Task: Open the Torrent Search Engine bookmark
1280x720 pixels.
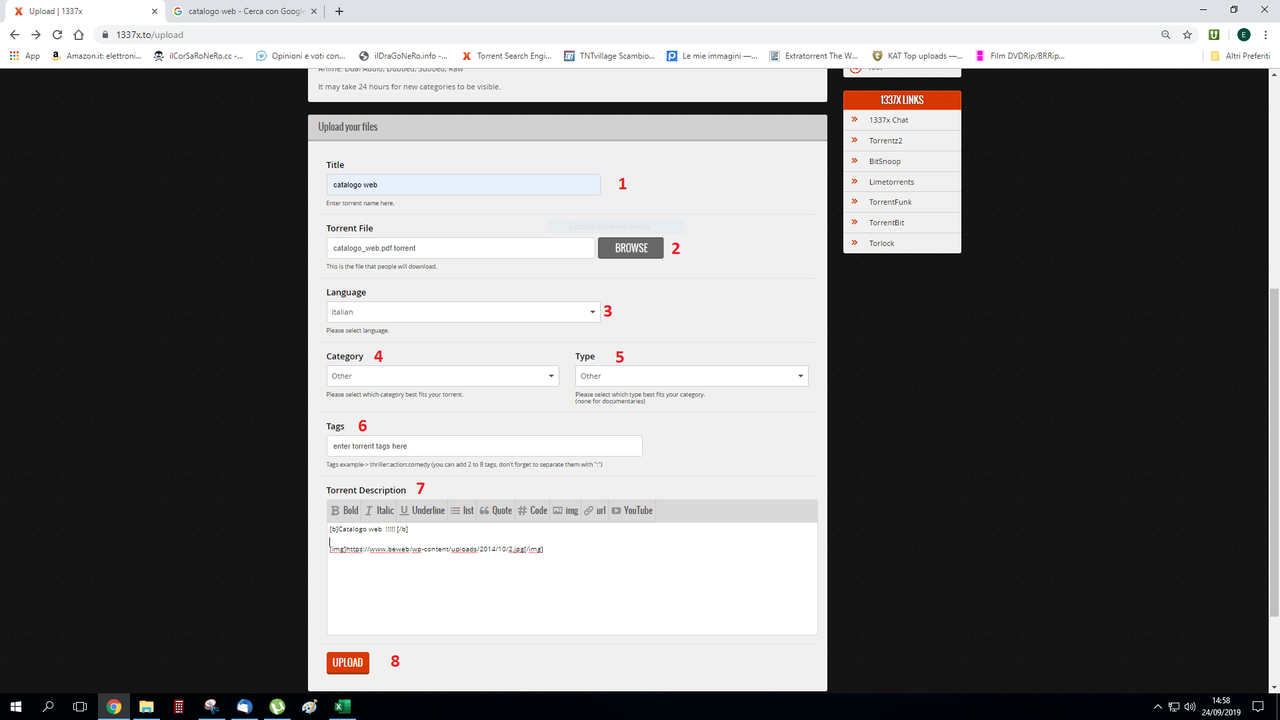Action: 506,56
